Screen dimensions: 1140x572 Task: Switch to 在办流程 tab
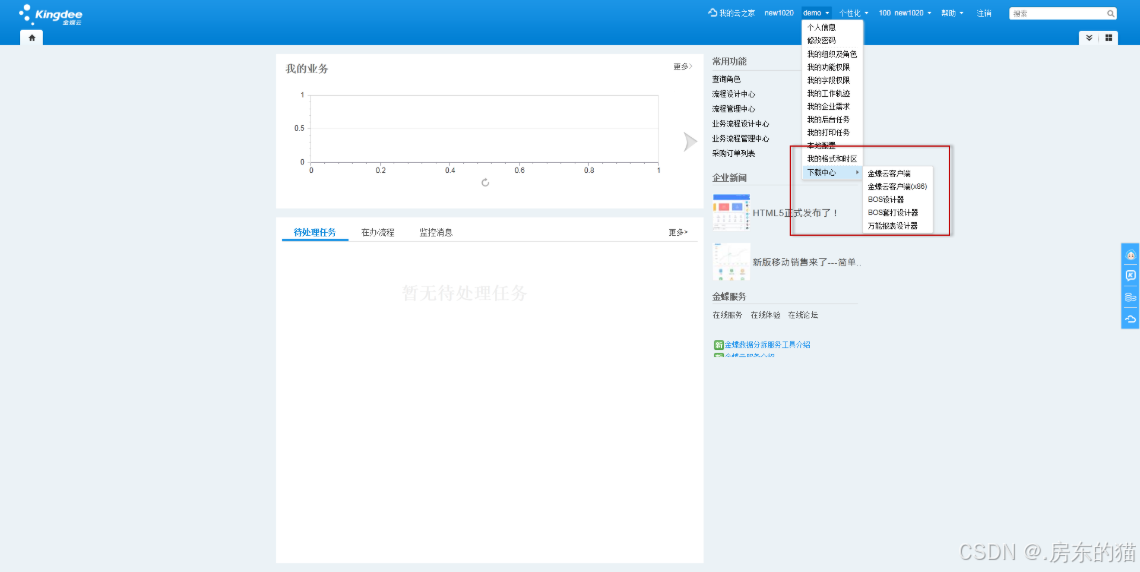click(x=377, y=233)
